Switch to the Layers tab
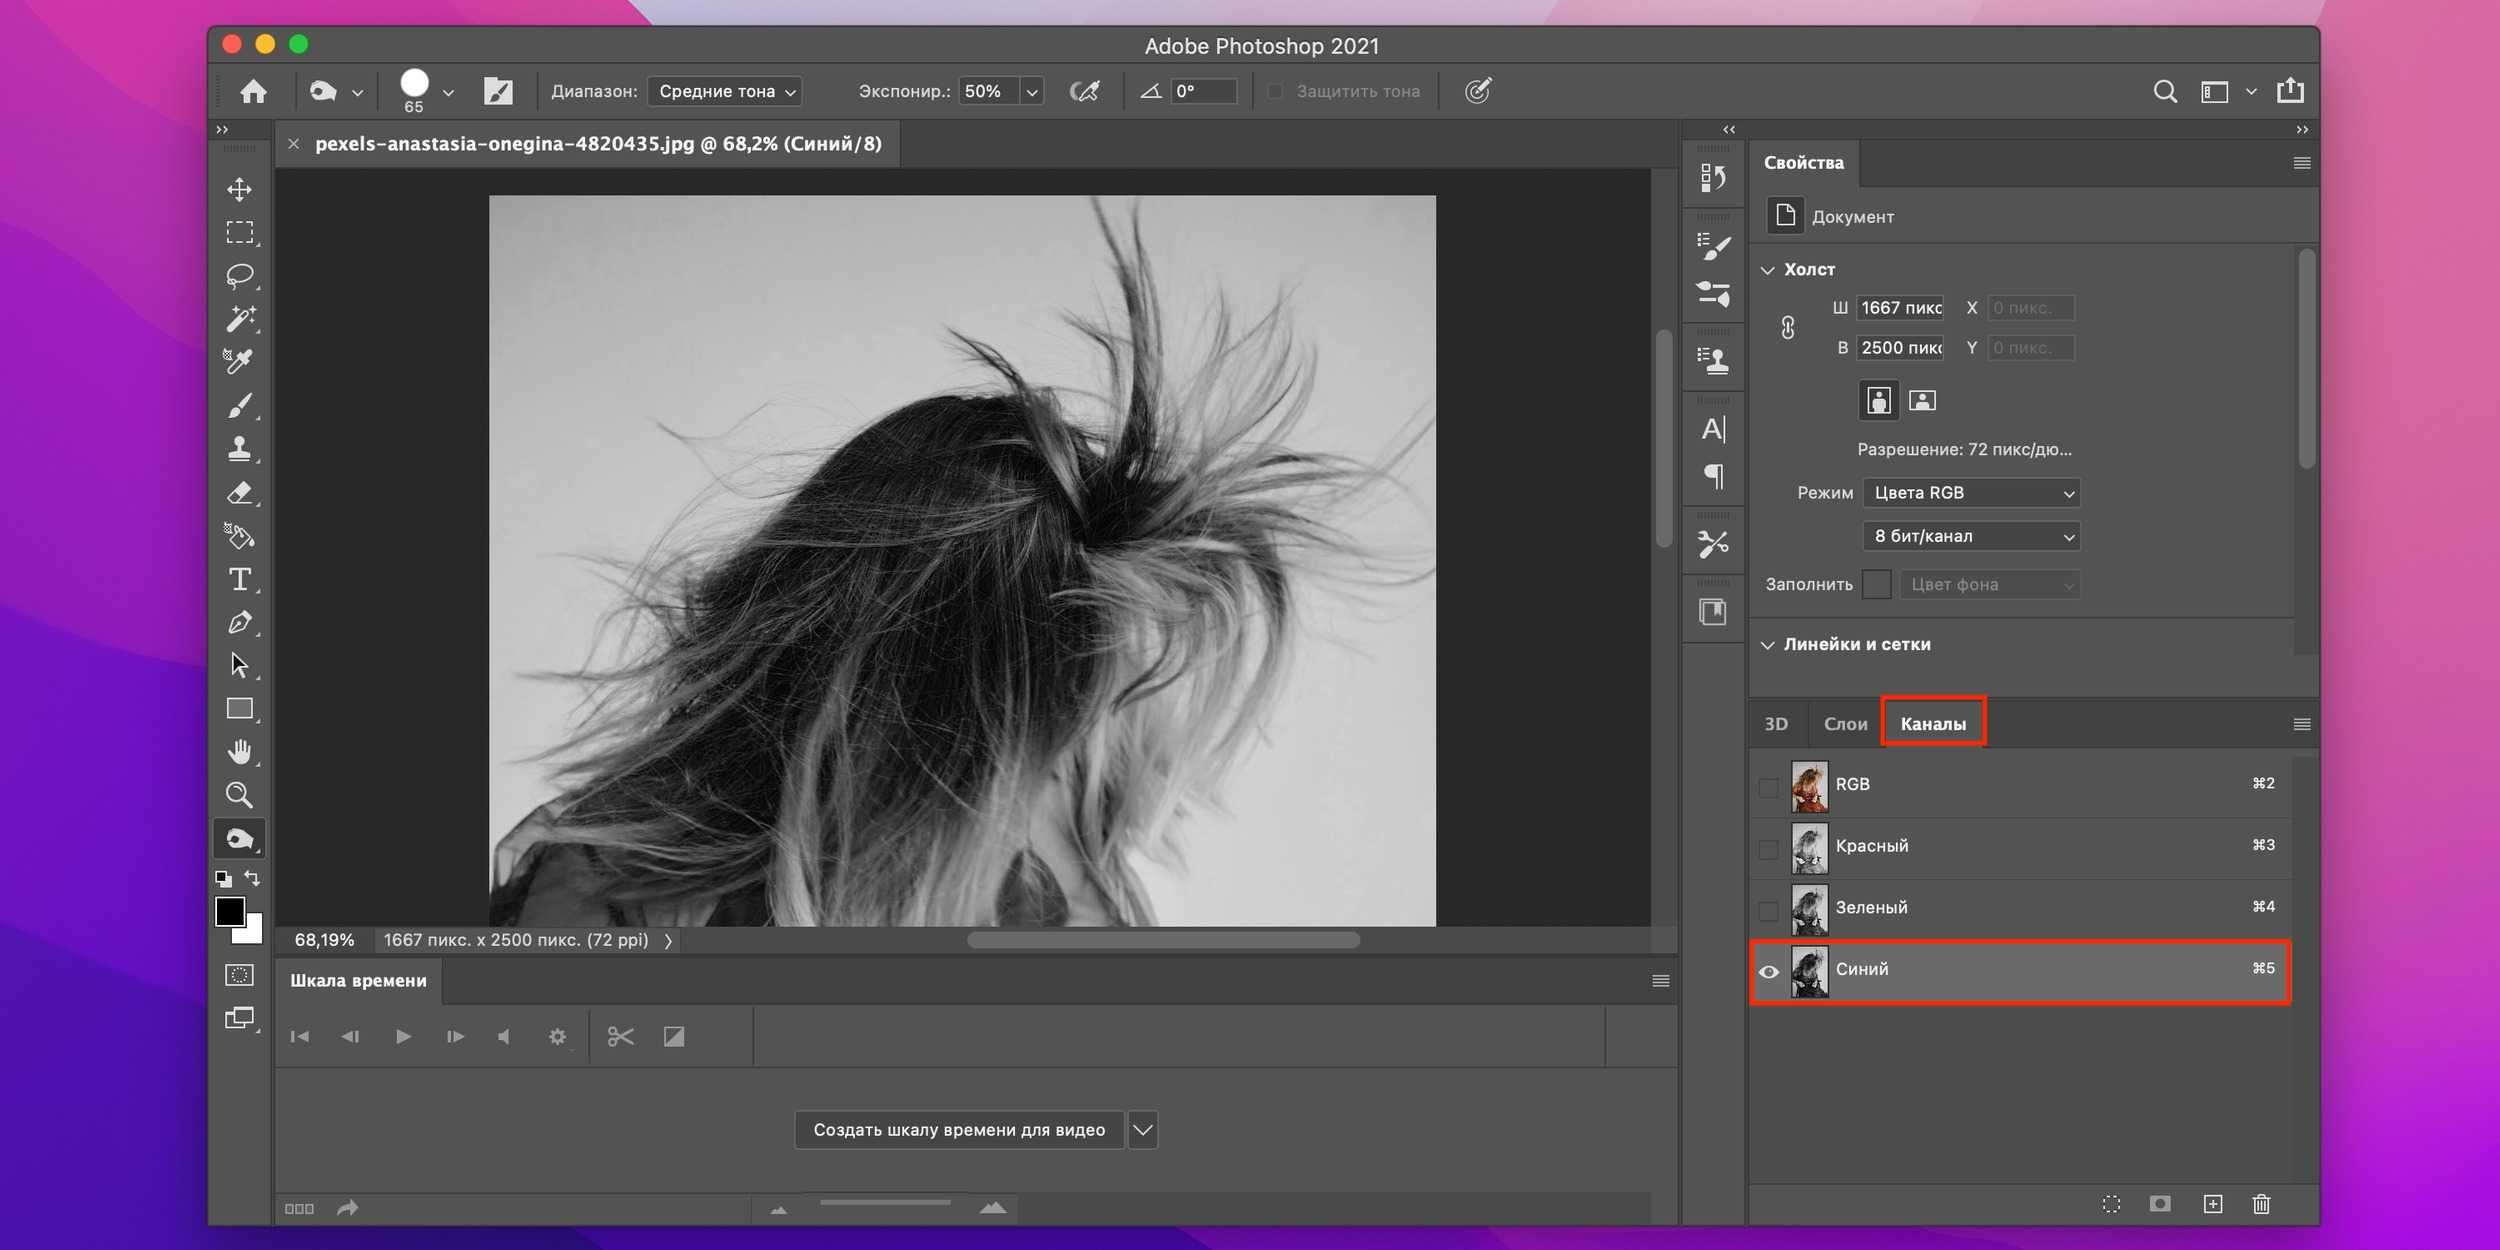Screen dimensions: 2500x1250 pos(1845,724)
